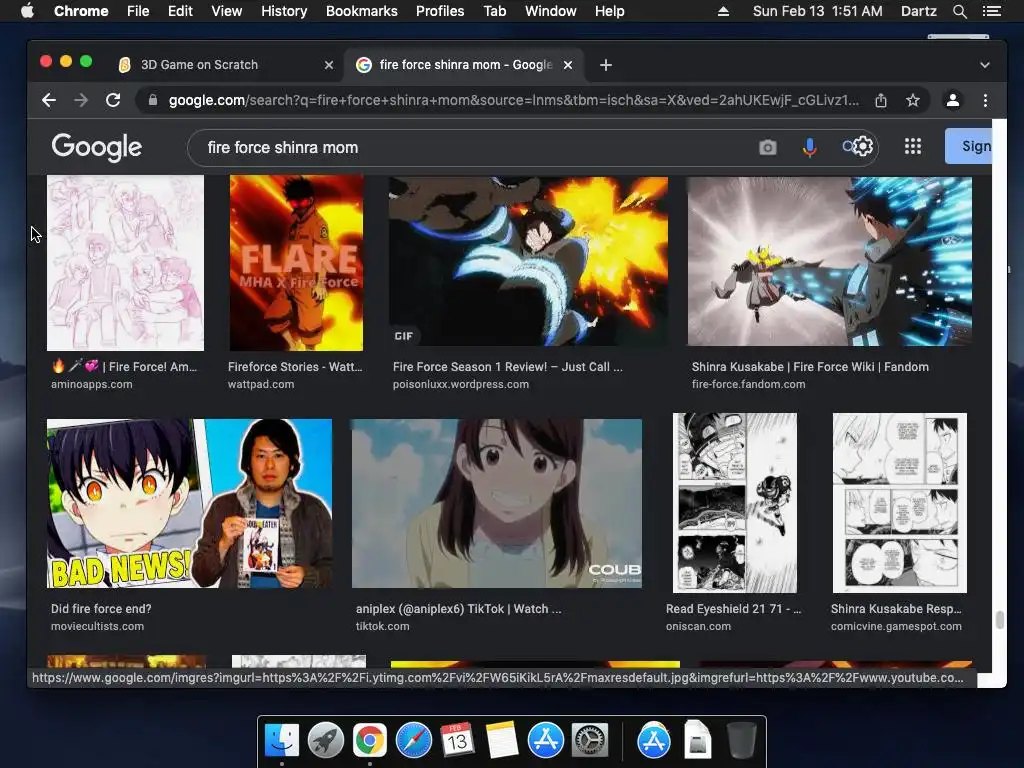Click the Dartz user name in menu bar
The height and width of the screenshot is (768, 1024).
click(918, 11)
